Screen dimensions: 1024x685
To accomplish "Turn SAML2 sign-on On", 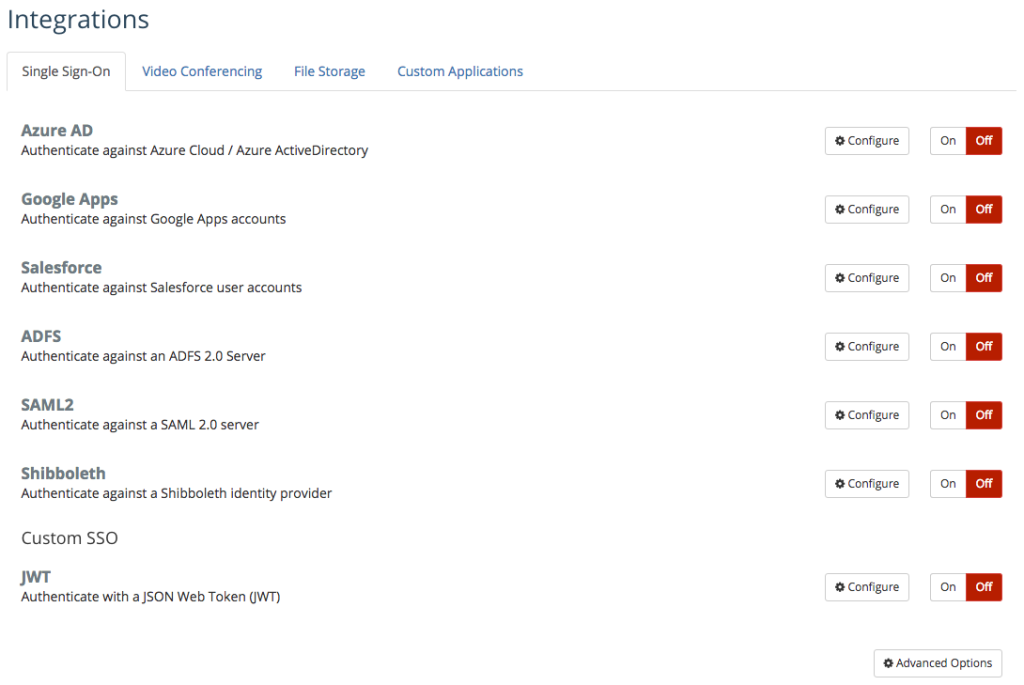I will (x=948, y=415).
